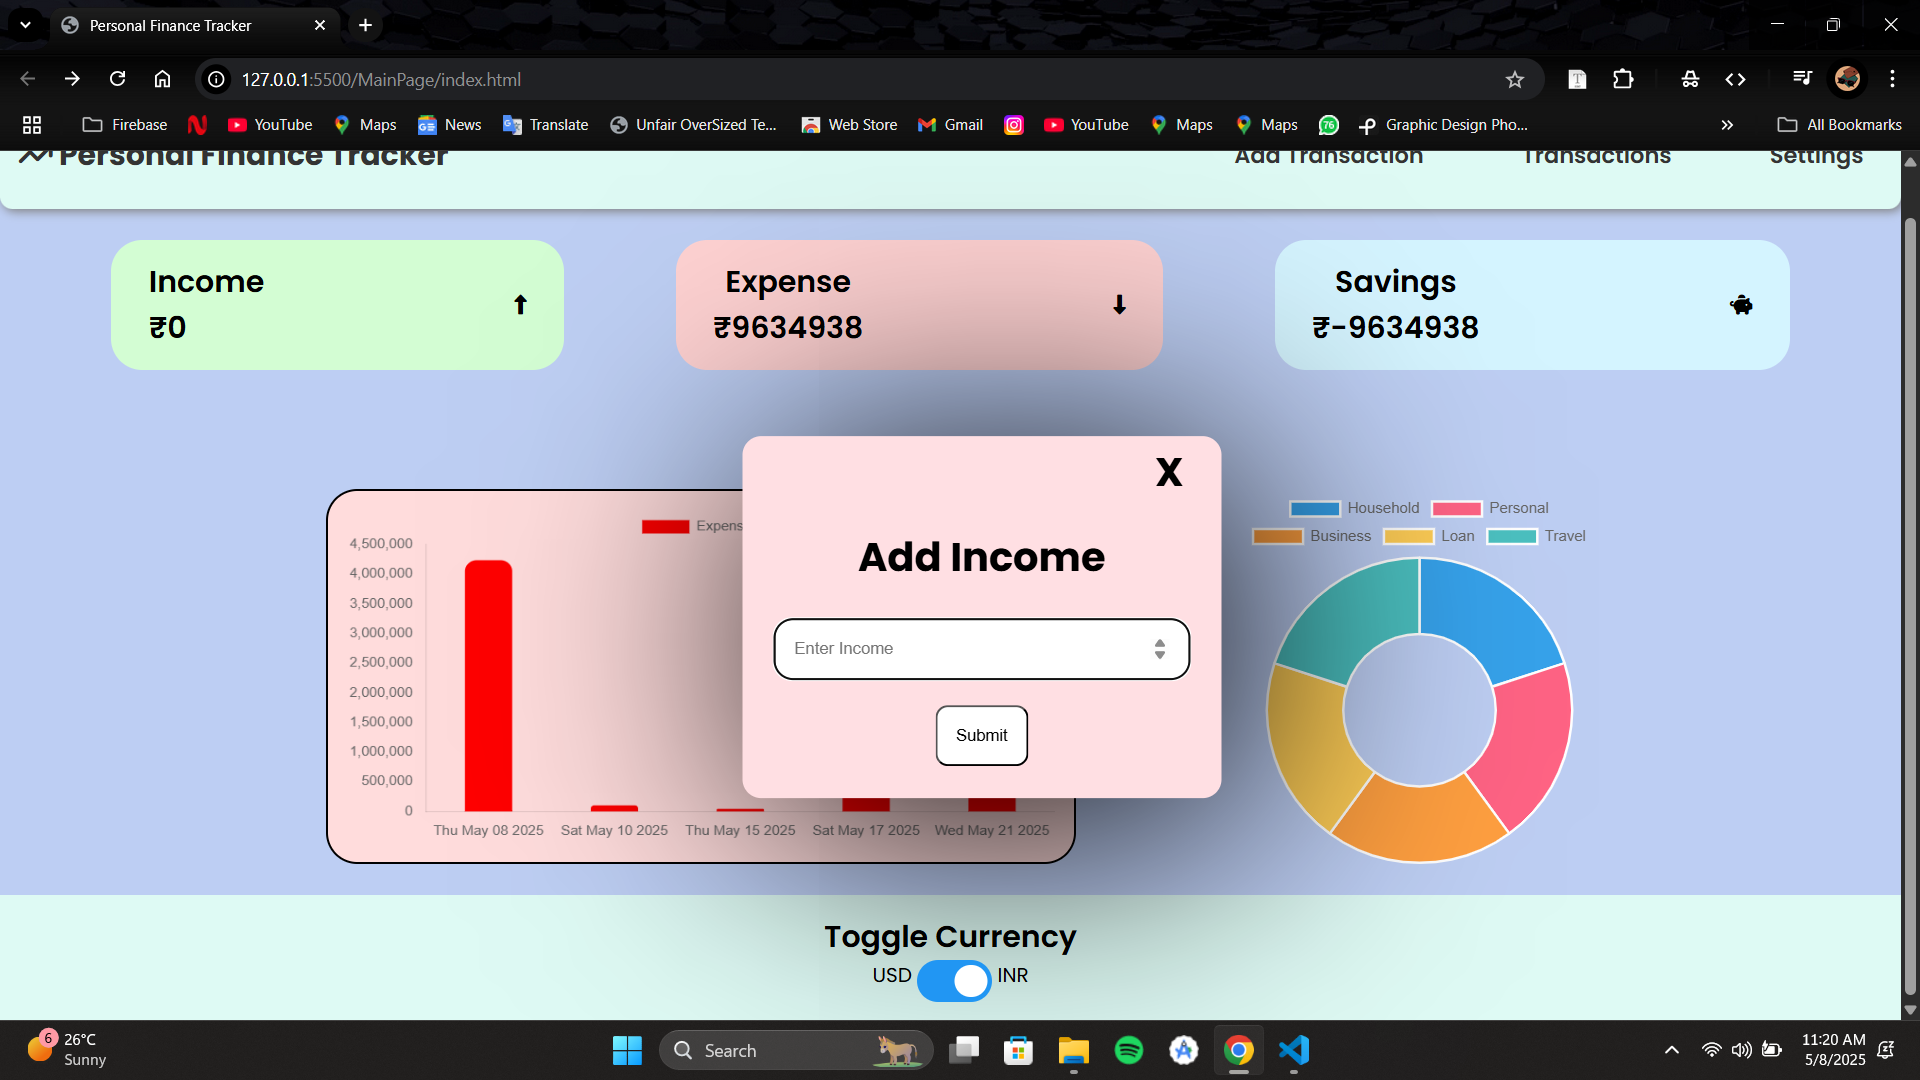Toggle Business legend in doughnut chart
Screen dimensions: 1920x1080
1311,536
